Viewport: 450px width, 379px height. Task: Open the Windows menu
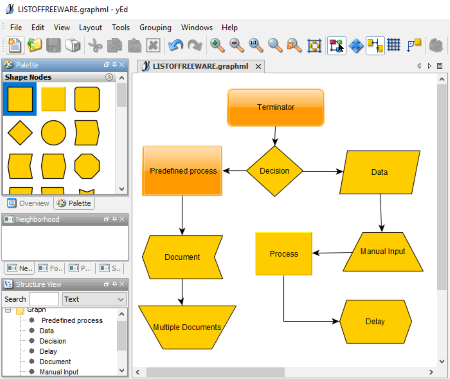(x=197, y=27)
